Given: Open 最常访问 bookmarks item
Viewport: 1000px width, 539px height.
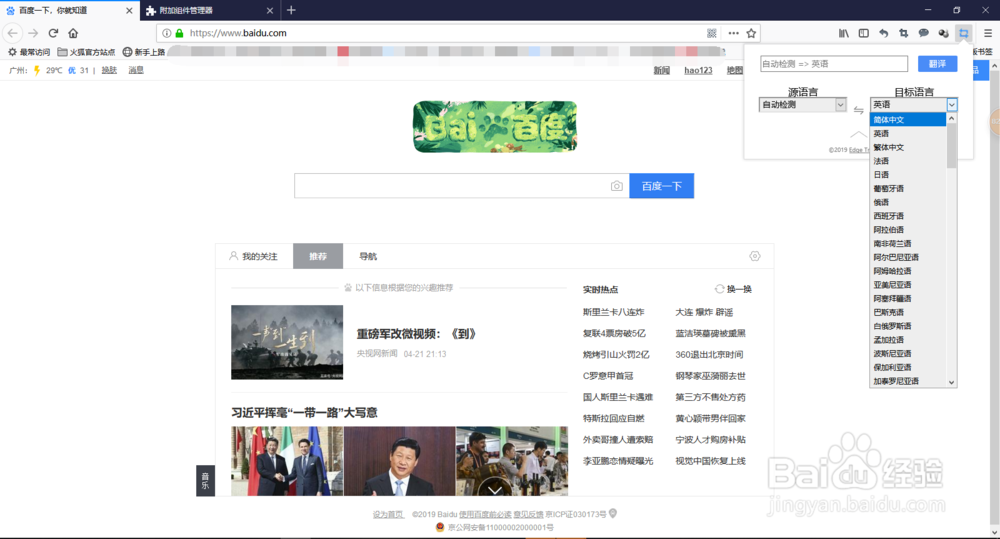Looking at the screenshot, I should (x=29, y=52).
